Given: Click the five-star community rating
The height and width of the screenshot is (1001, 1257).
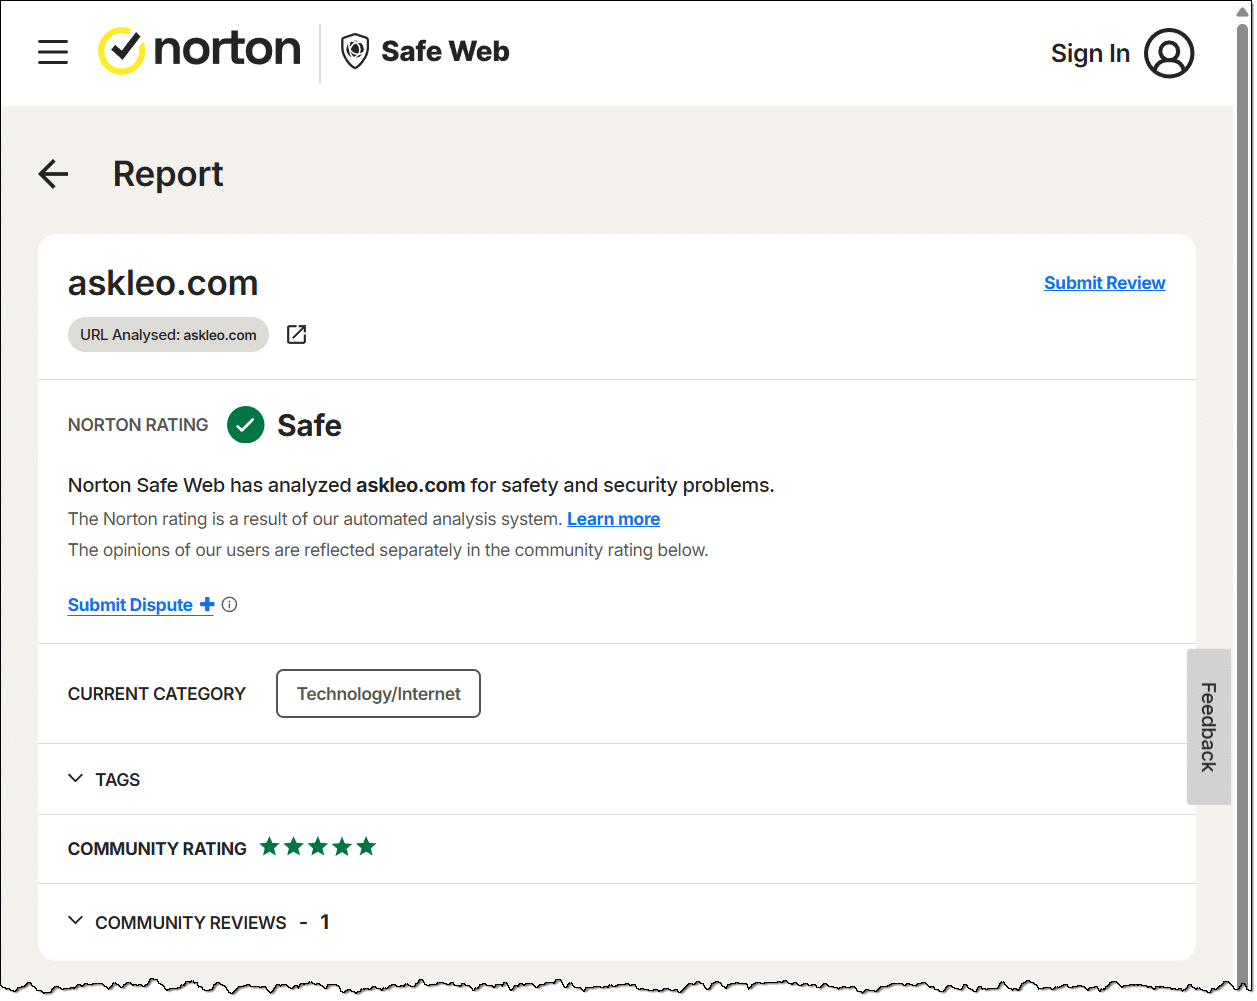Looking at the screenshot, I should coord(318,847).
